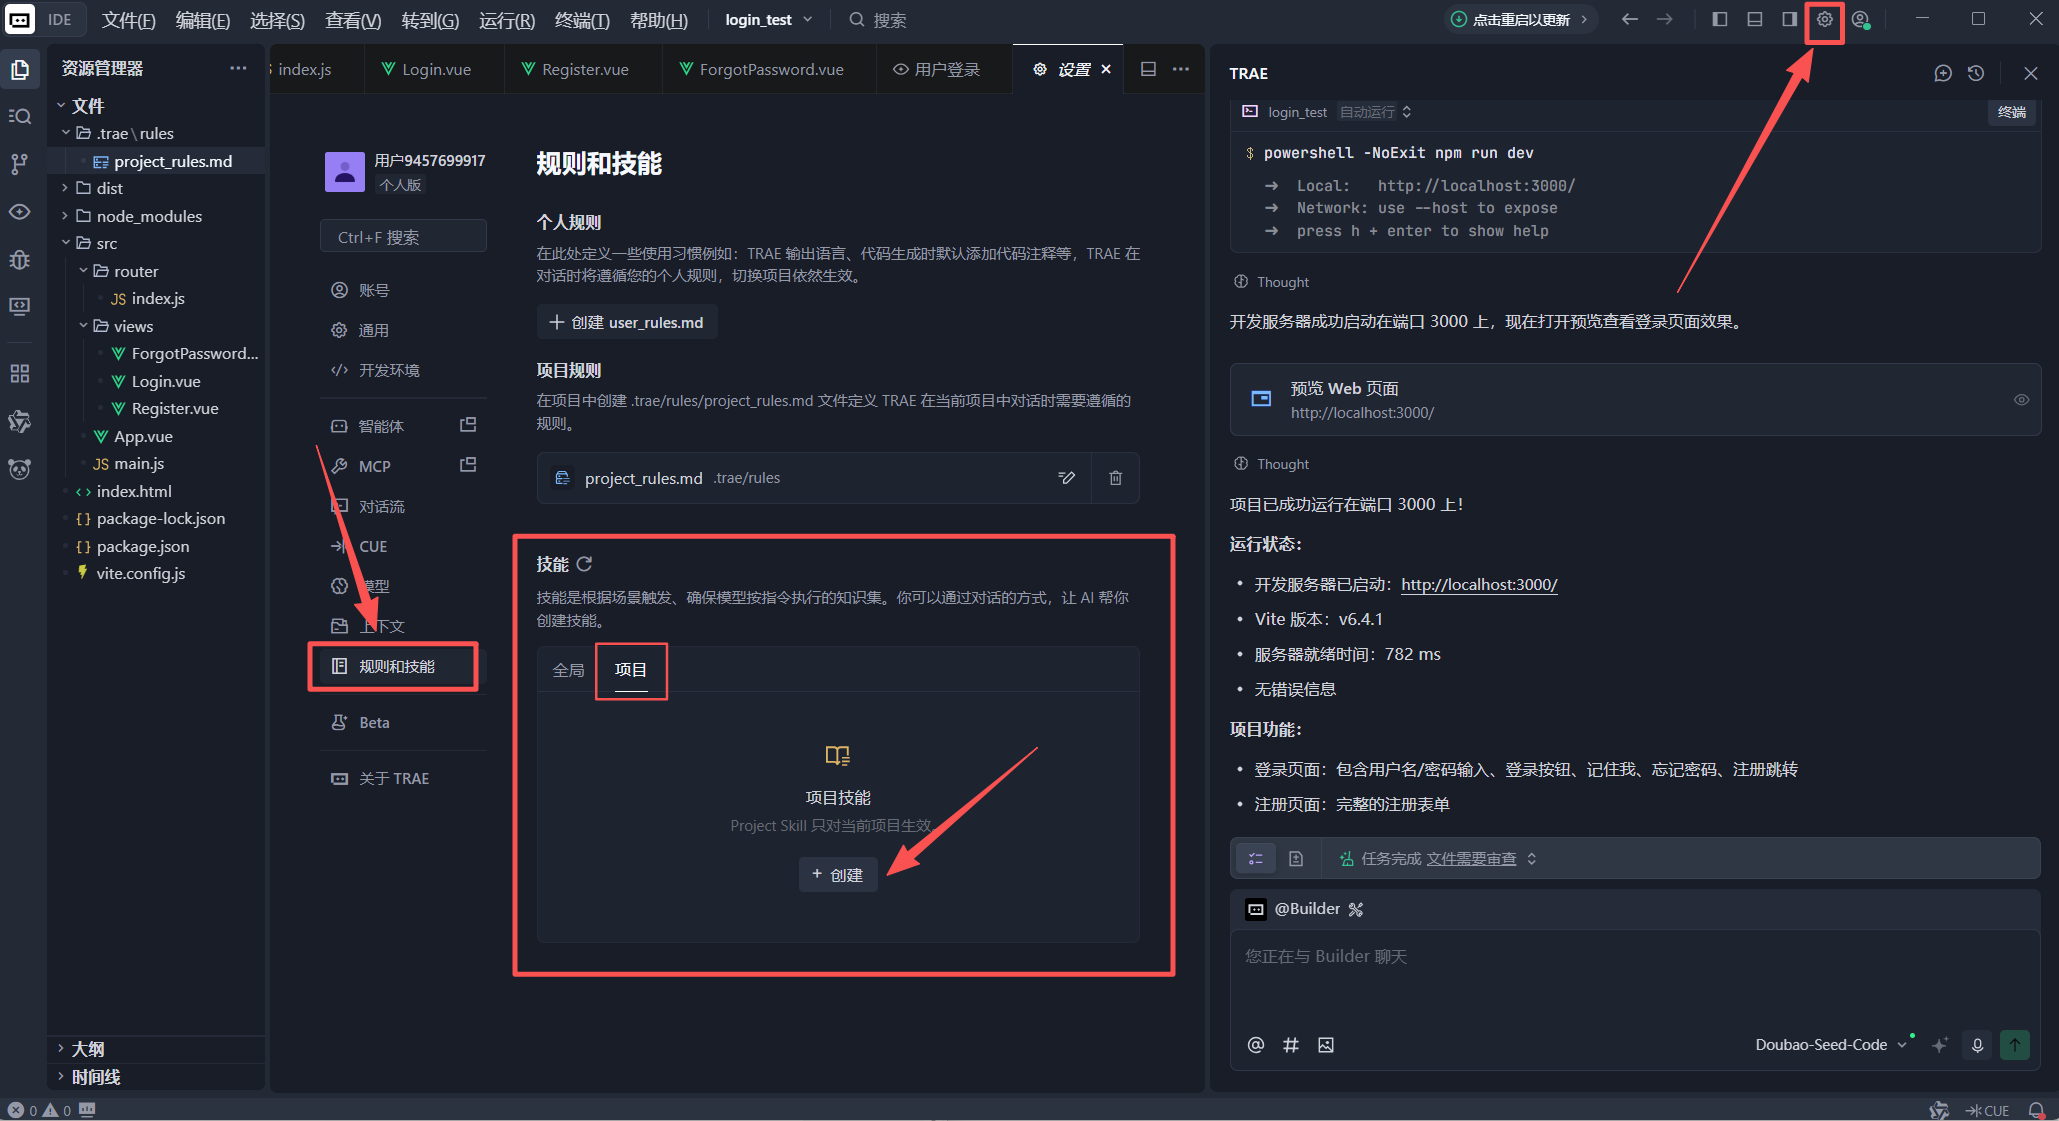2059x1121 pixels.
Task: Click the 创建 user_rules.md button
Action: pos(627,322)
